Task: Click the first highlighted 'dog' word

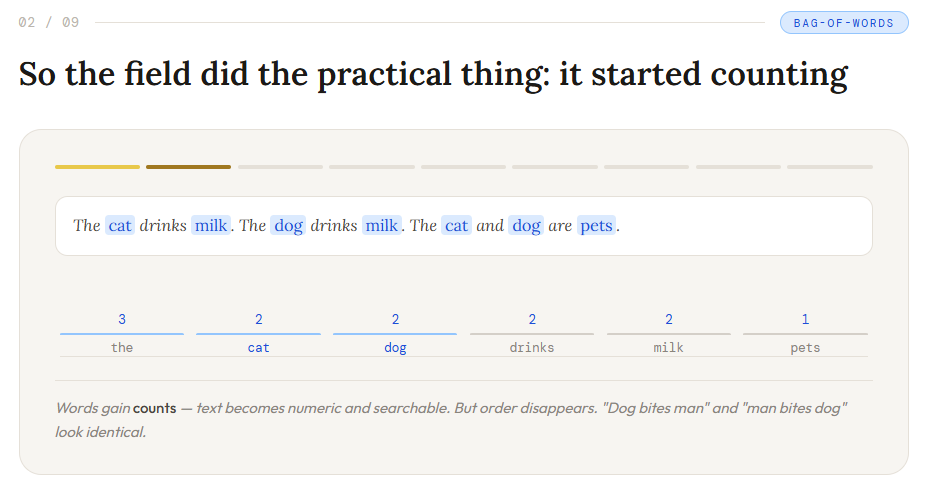Action: [x=288, y=226]
